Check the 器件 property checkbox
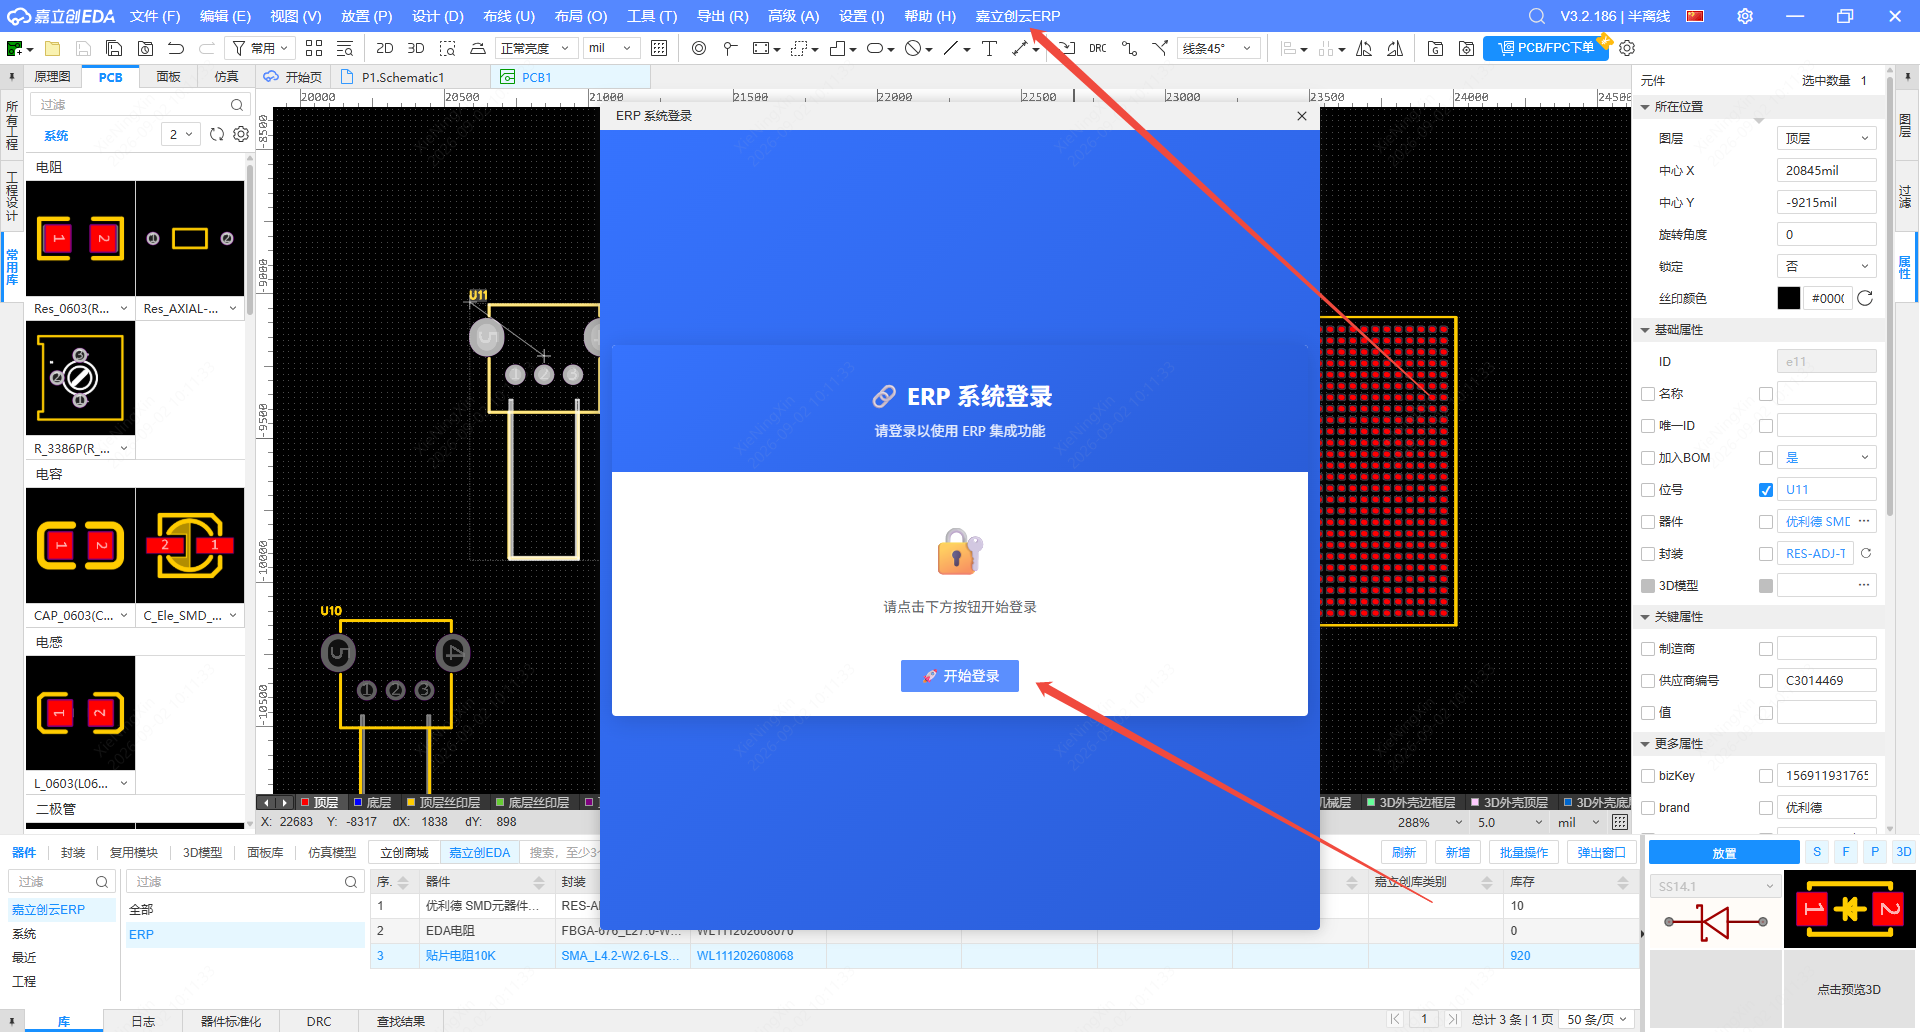1920x1032 pixels. point(1648,522)
